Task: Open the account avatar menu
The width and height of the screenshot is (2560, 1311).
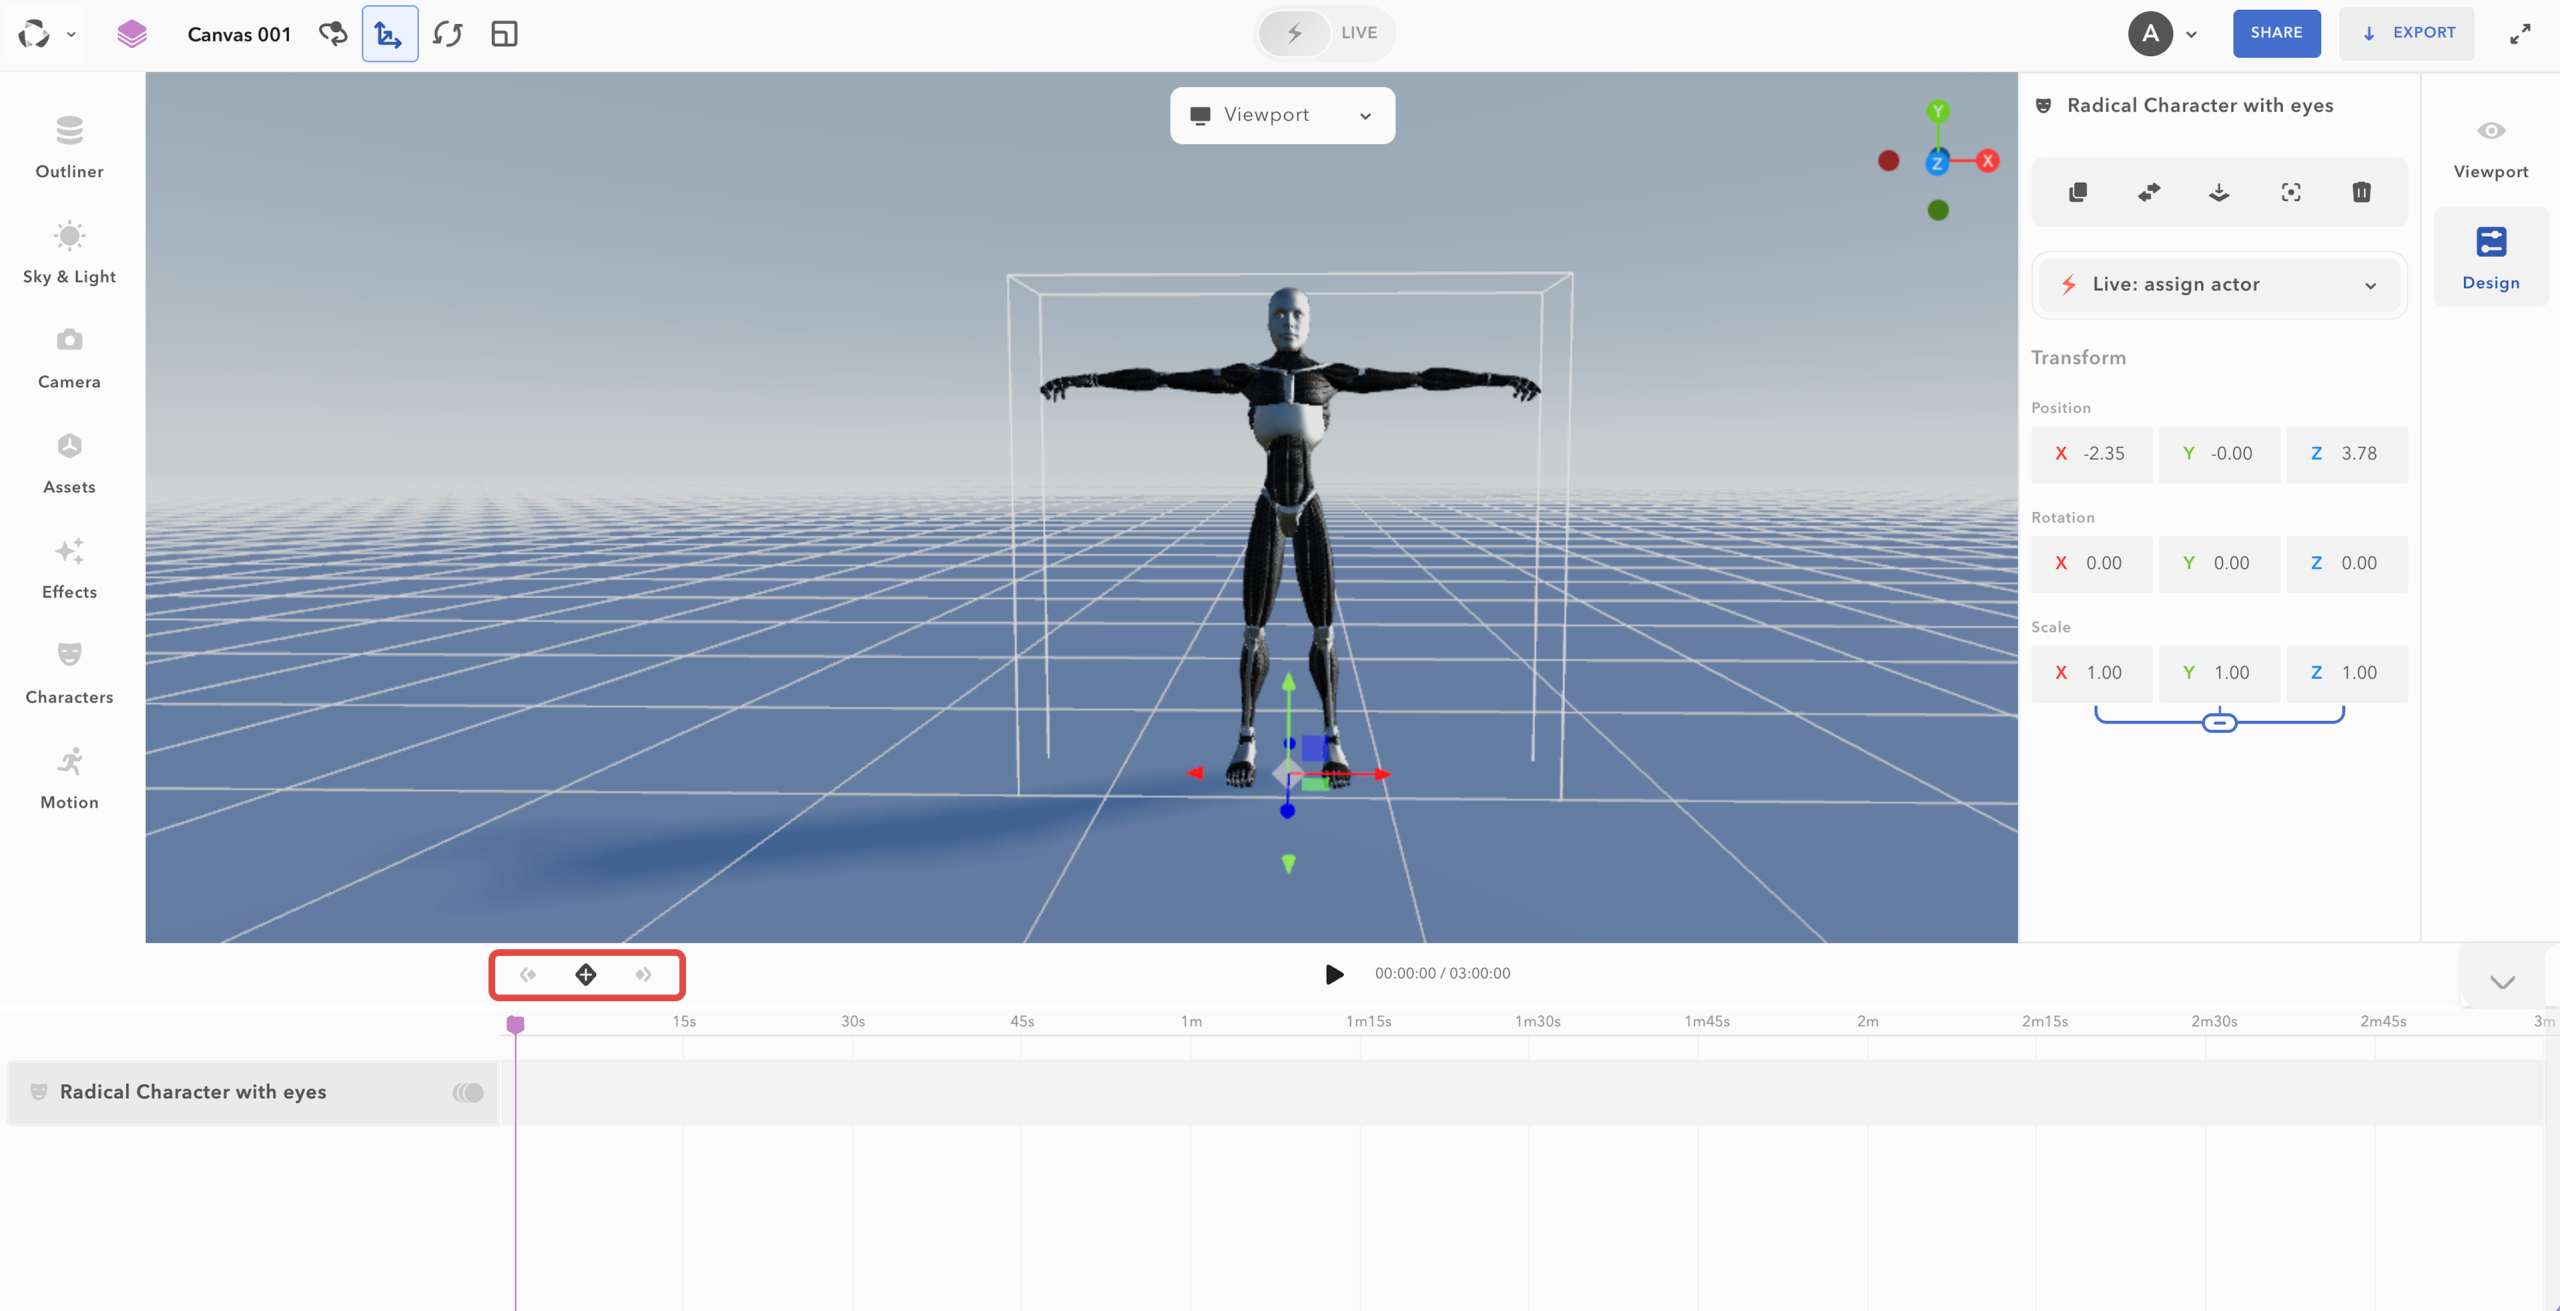Action: 2152,33
